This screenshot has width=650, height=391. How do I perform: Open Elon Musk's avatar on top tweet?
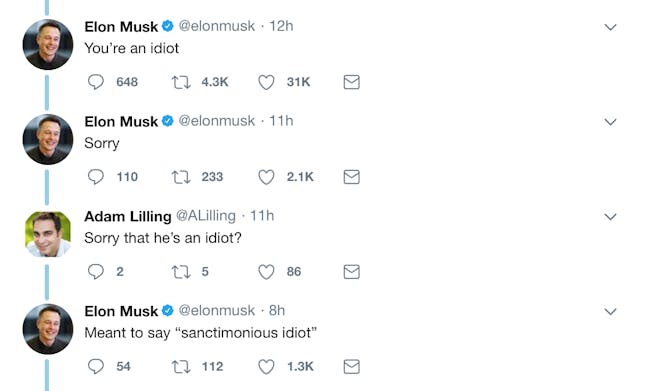click(x=48, y=44)
